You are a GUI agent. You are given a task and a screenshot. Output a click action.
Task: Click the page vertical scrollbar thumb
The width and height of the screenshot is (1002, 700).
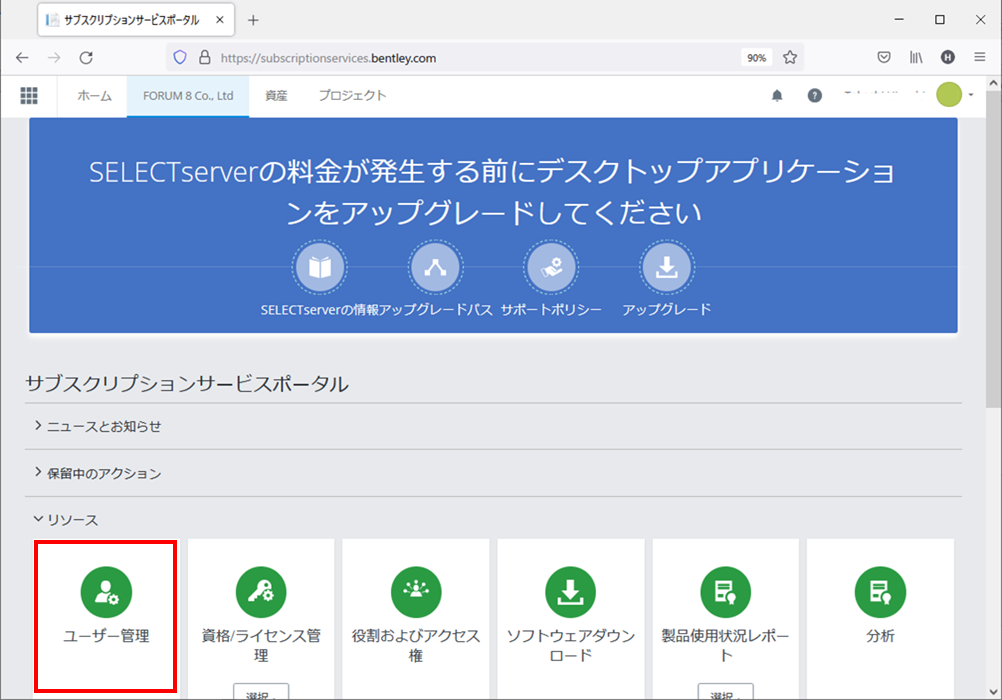[x=993, y=249]
